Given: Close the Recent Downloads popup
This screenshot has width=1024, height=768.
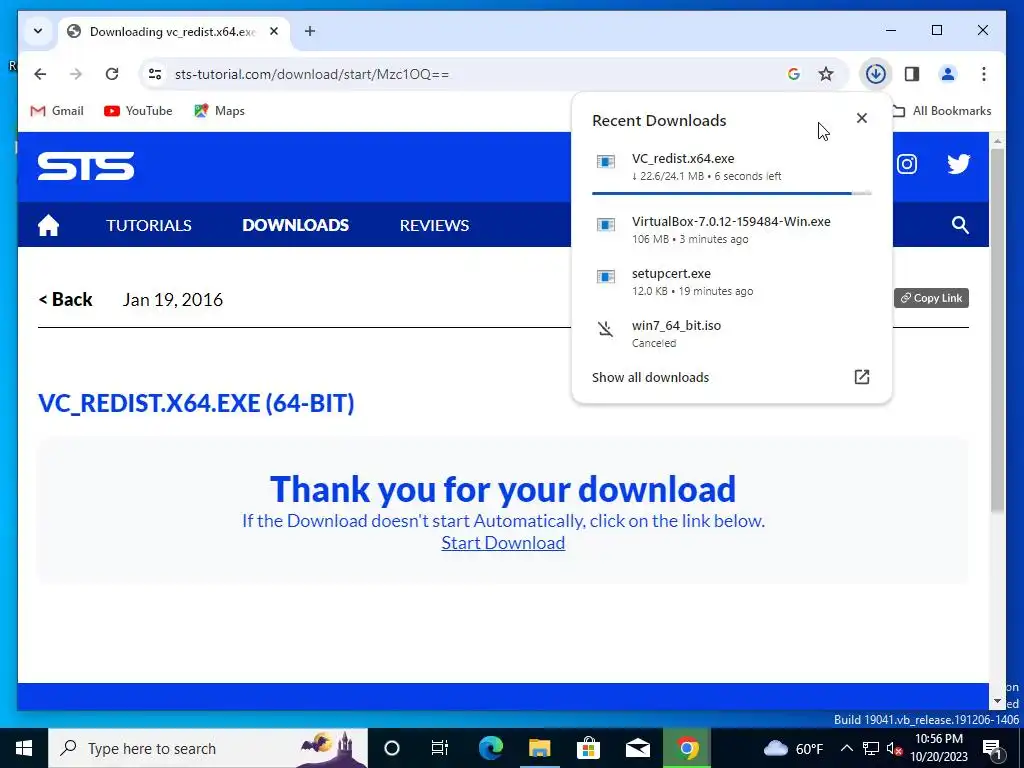Looking at the screenshot, I should tap(862, 118).
